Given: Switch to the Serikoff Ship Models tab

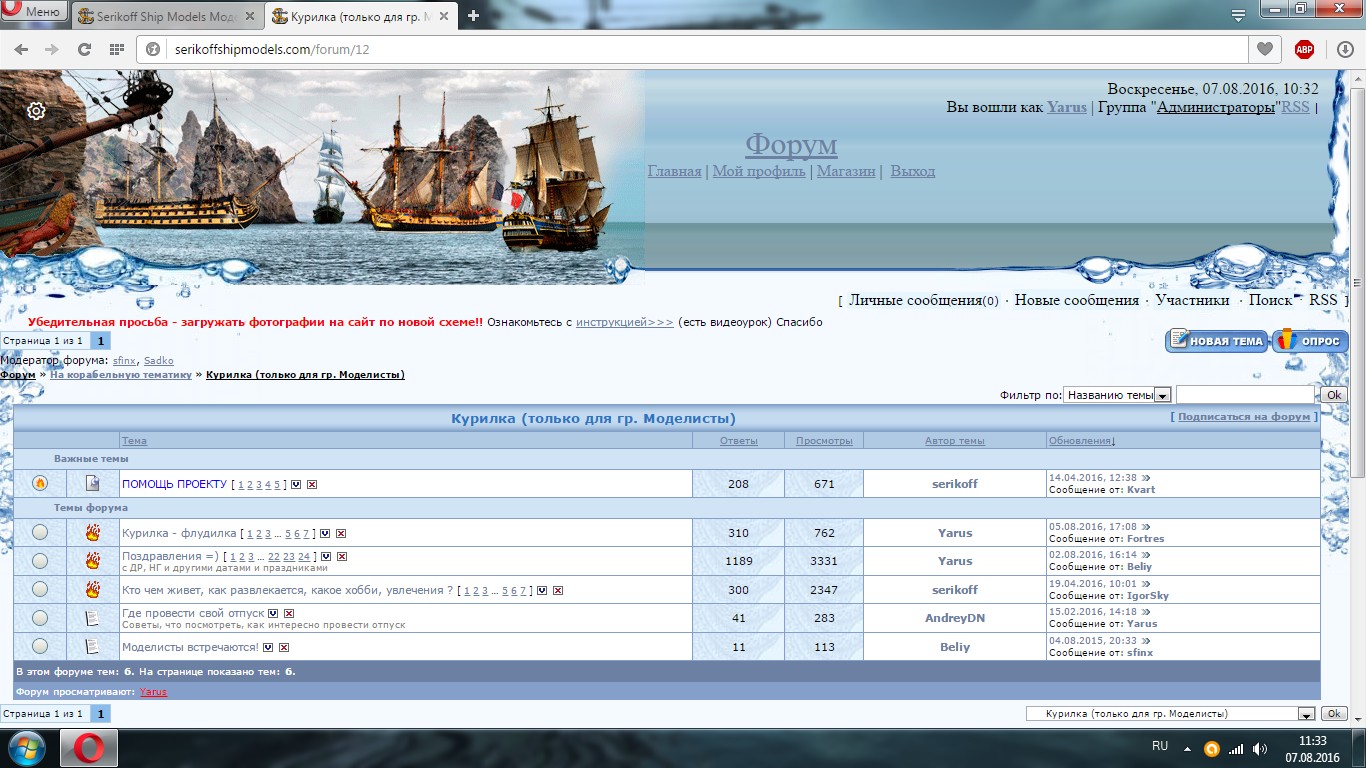Looking at the screenshot, I should [167, 16].
